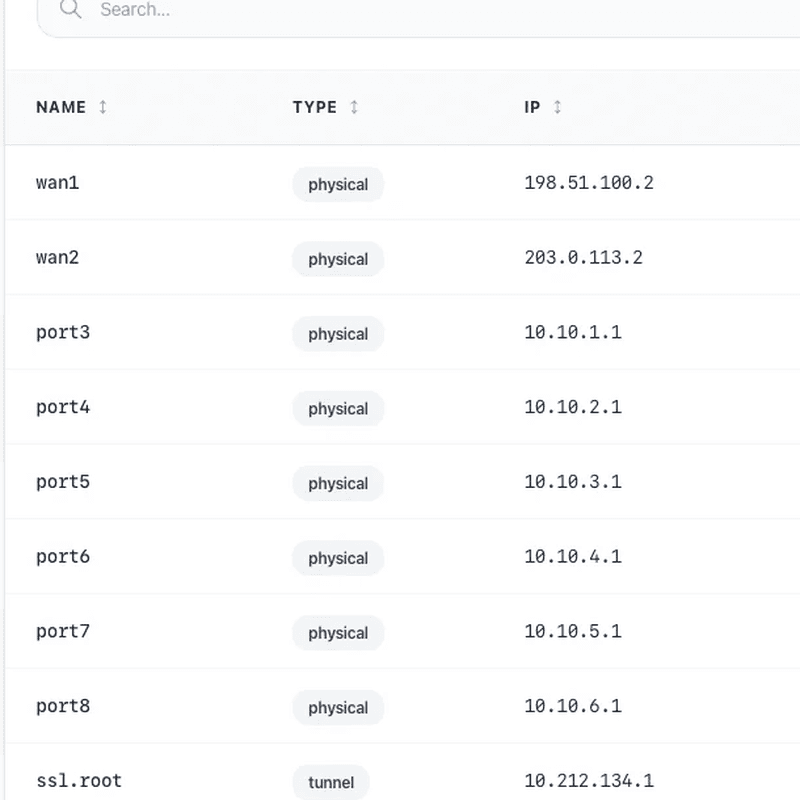Click the IP column header
This screenshot has height=800, width=800.
pos(531,106)
